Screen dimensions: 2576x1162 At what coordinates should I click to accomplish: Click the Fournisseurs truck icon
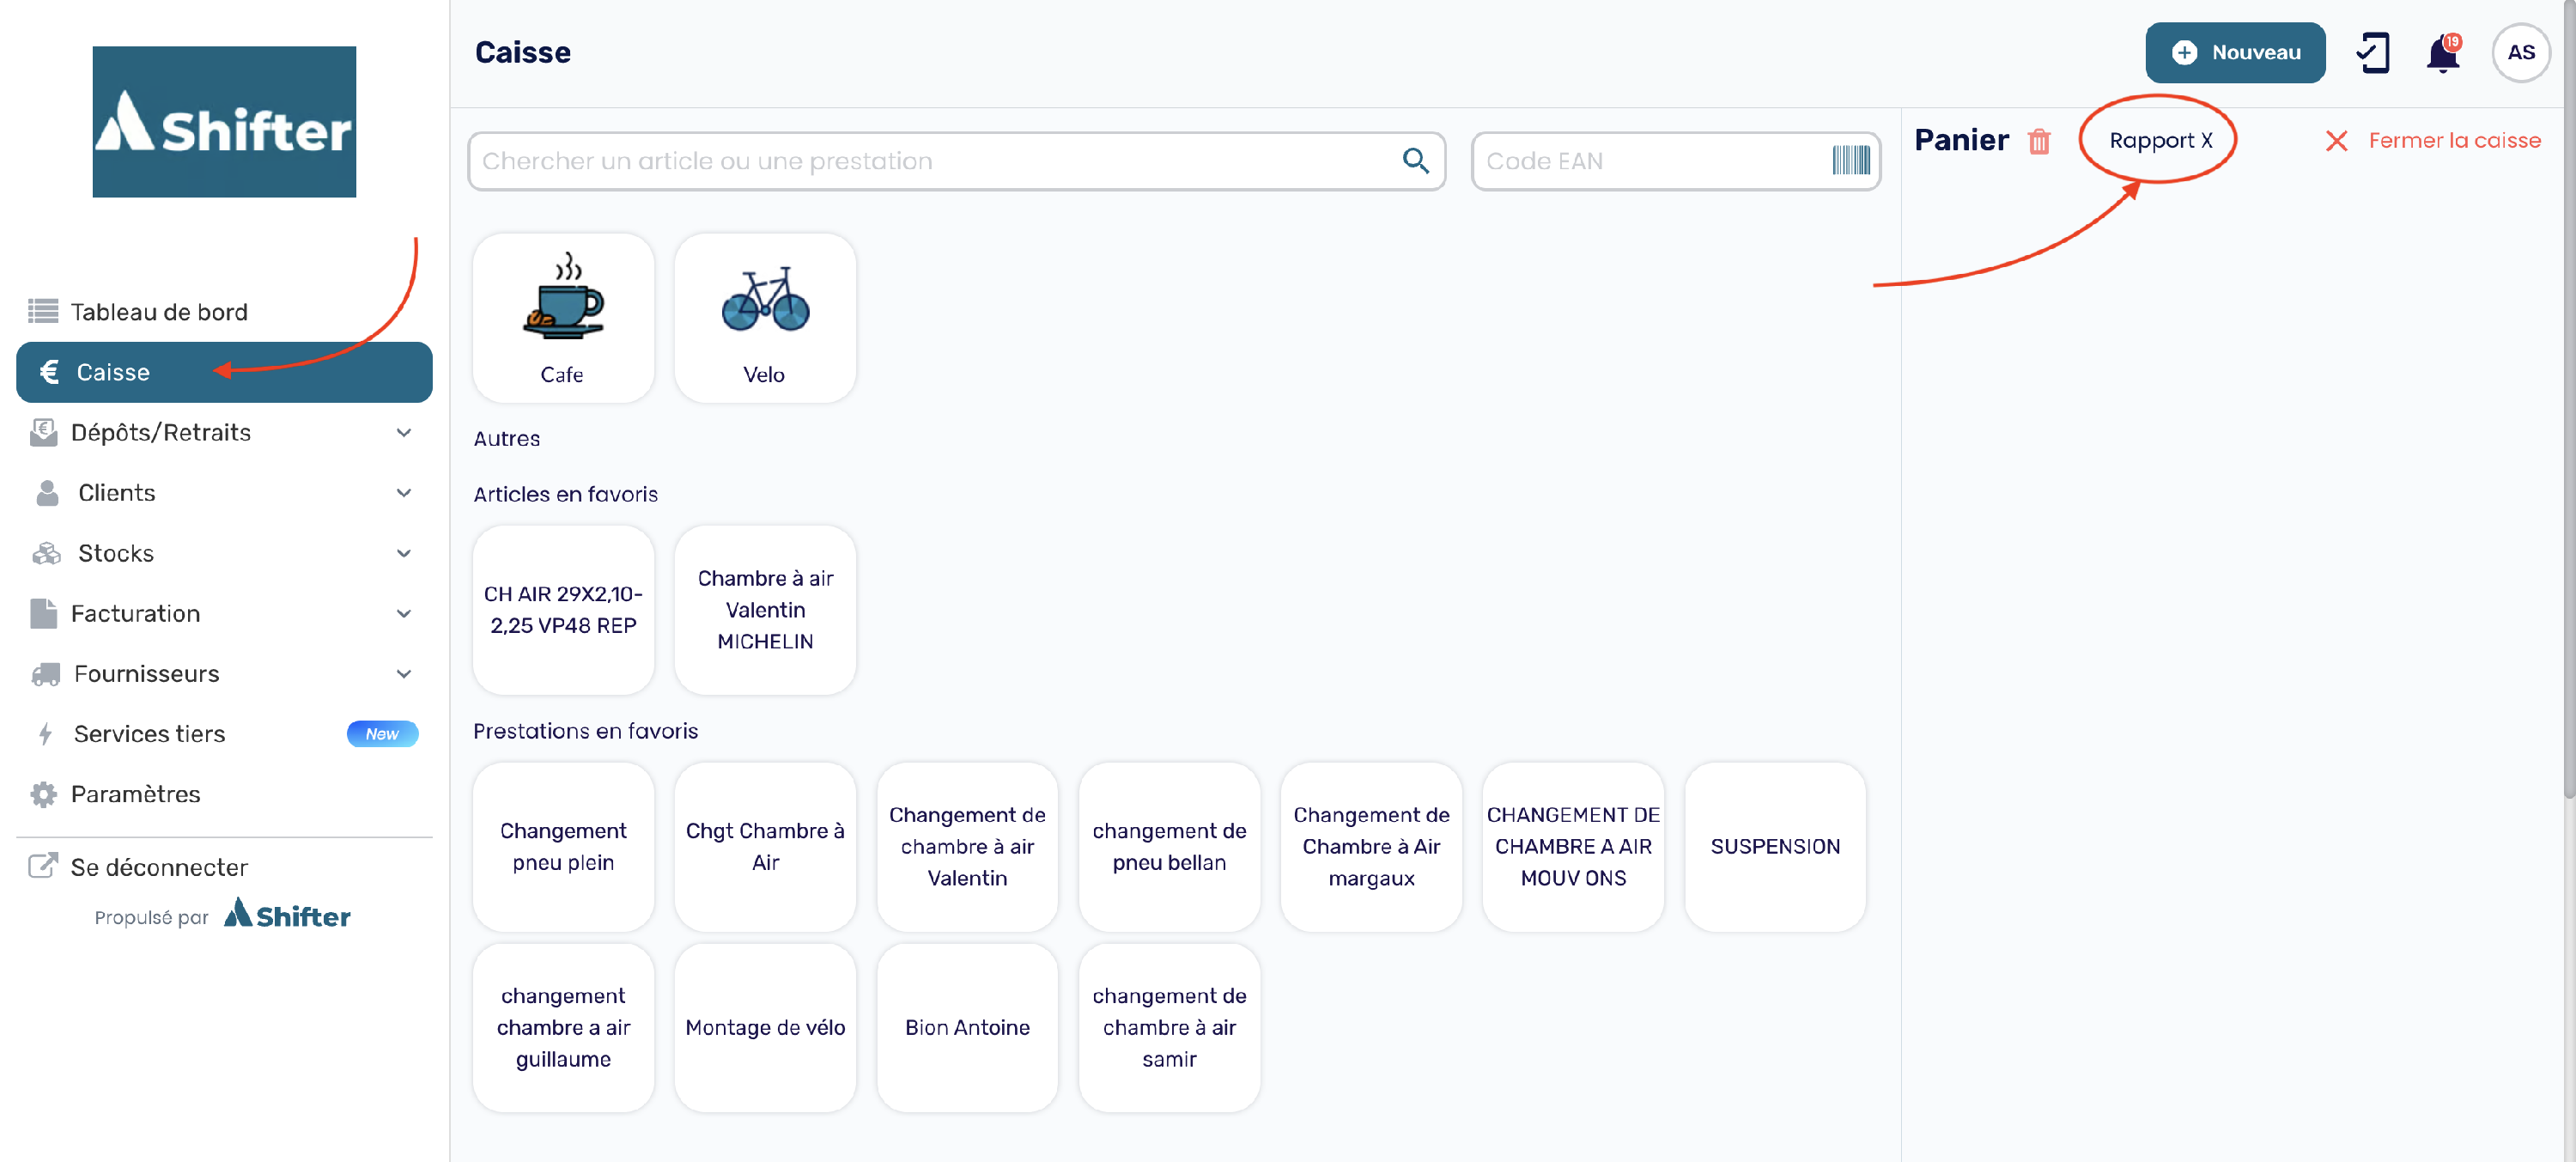coord(45,674)
